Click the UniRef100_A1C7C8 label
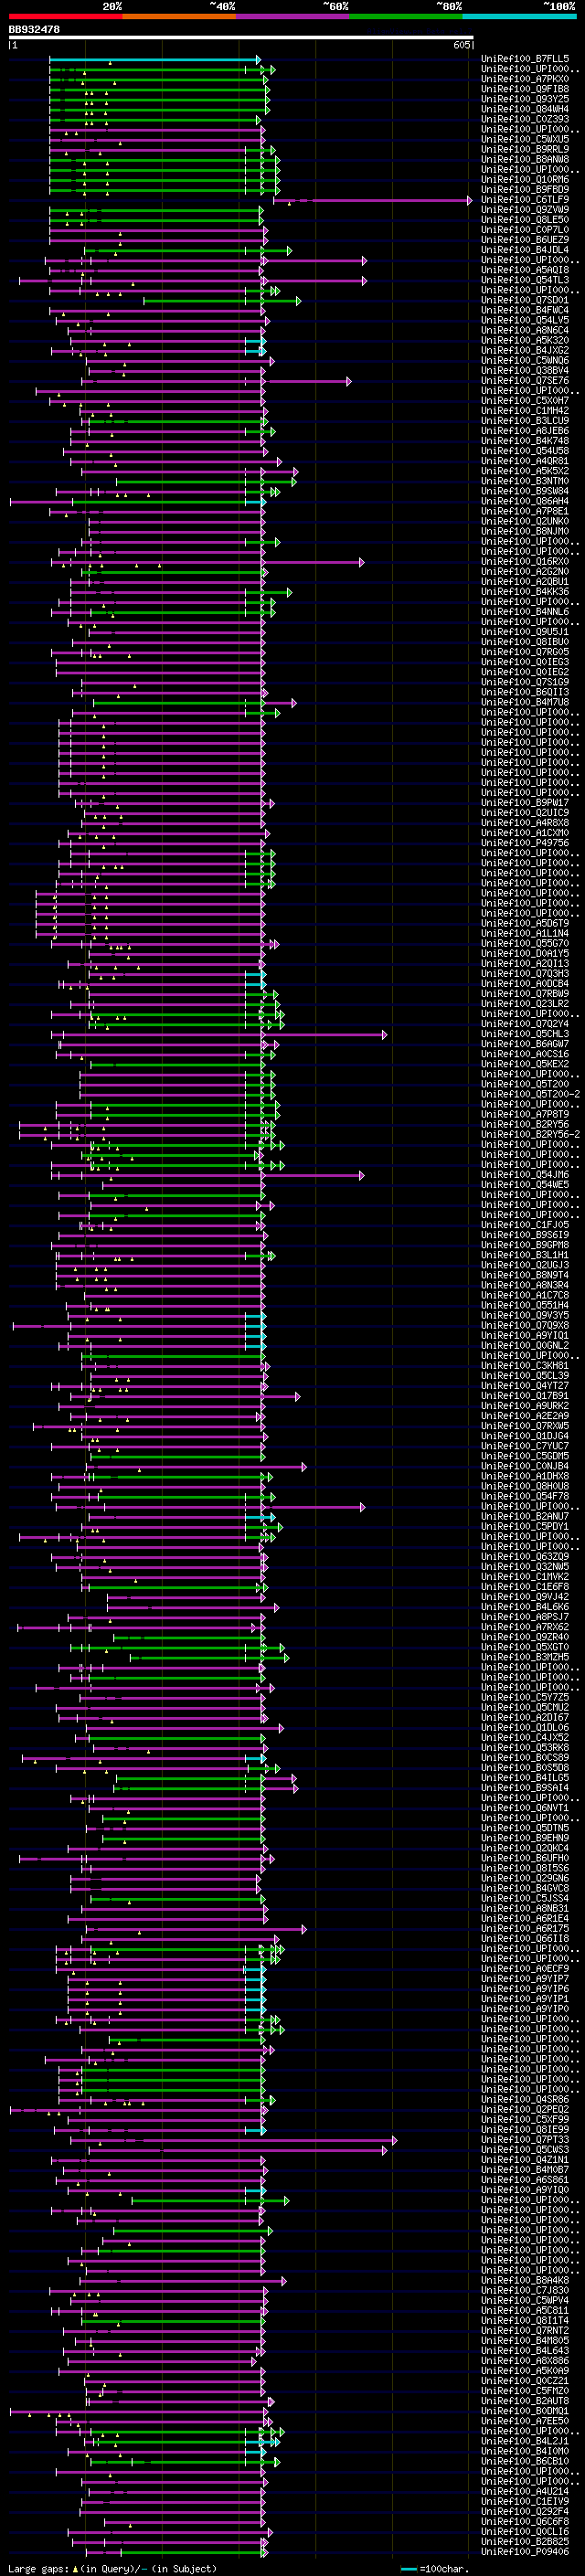This screenshot has height=2576, width=585. [525, 1295]
